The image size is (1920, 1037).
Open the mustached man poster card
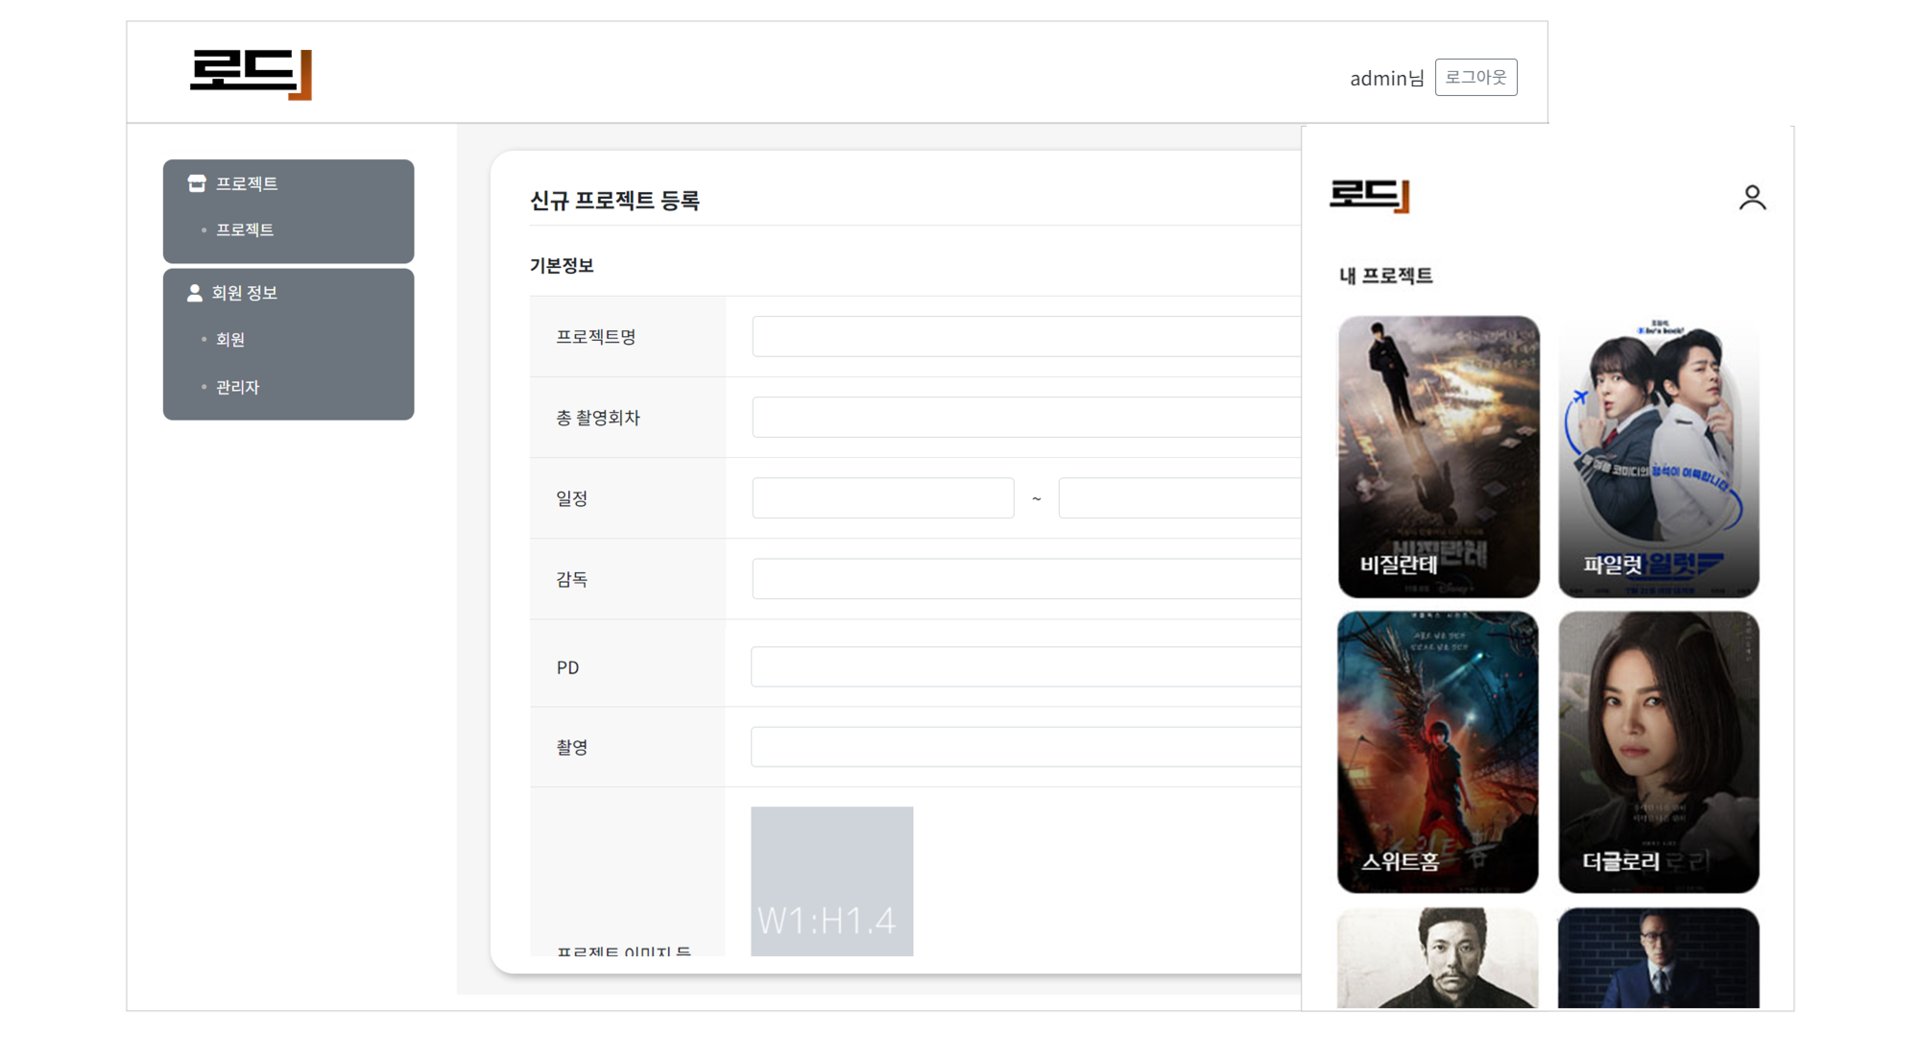point(1438,958)
